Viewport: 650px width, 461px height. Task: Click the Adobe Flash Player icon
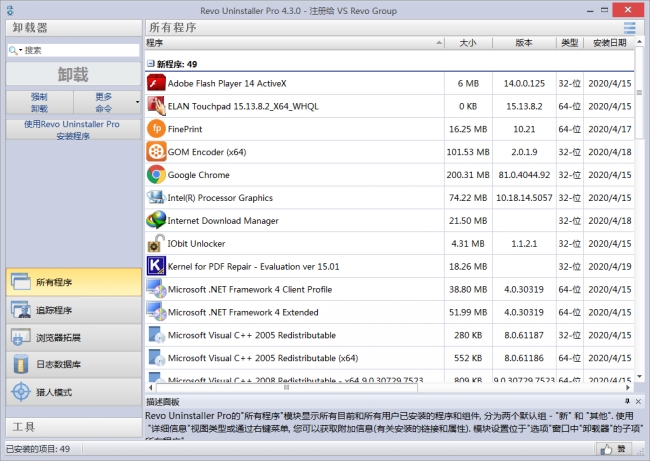156,83
